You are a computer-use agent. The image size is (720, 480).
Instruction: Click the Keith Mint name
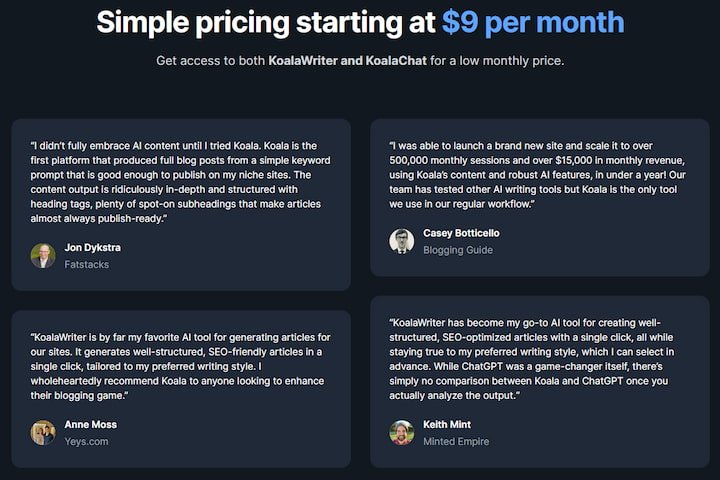click(x=447, y=424)
